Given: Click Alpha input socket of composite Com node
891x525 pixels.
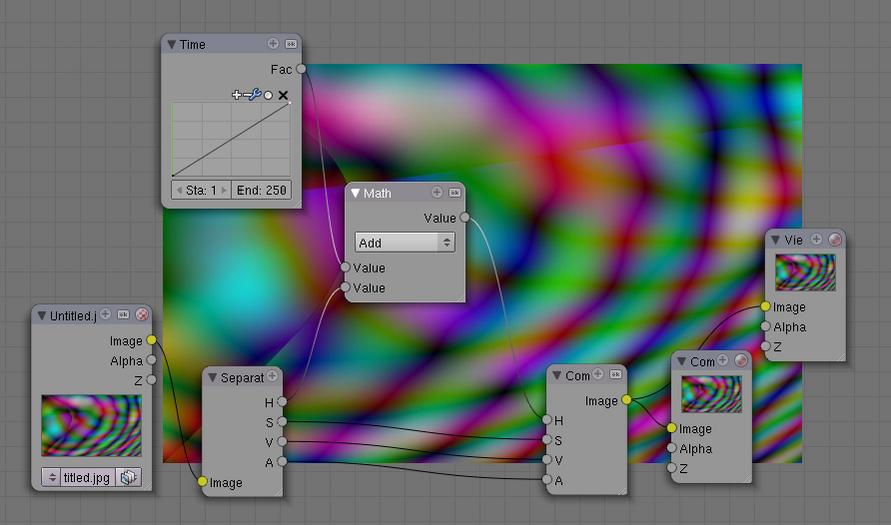Looking at the screenshot, I should tap(672, 448).
